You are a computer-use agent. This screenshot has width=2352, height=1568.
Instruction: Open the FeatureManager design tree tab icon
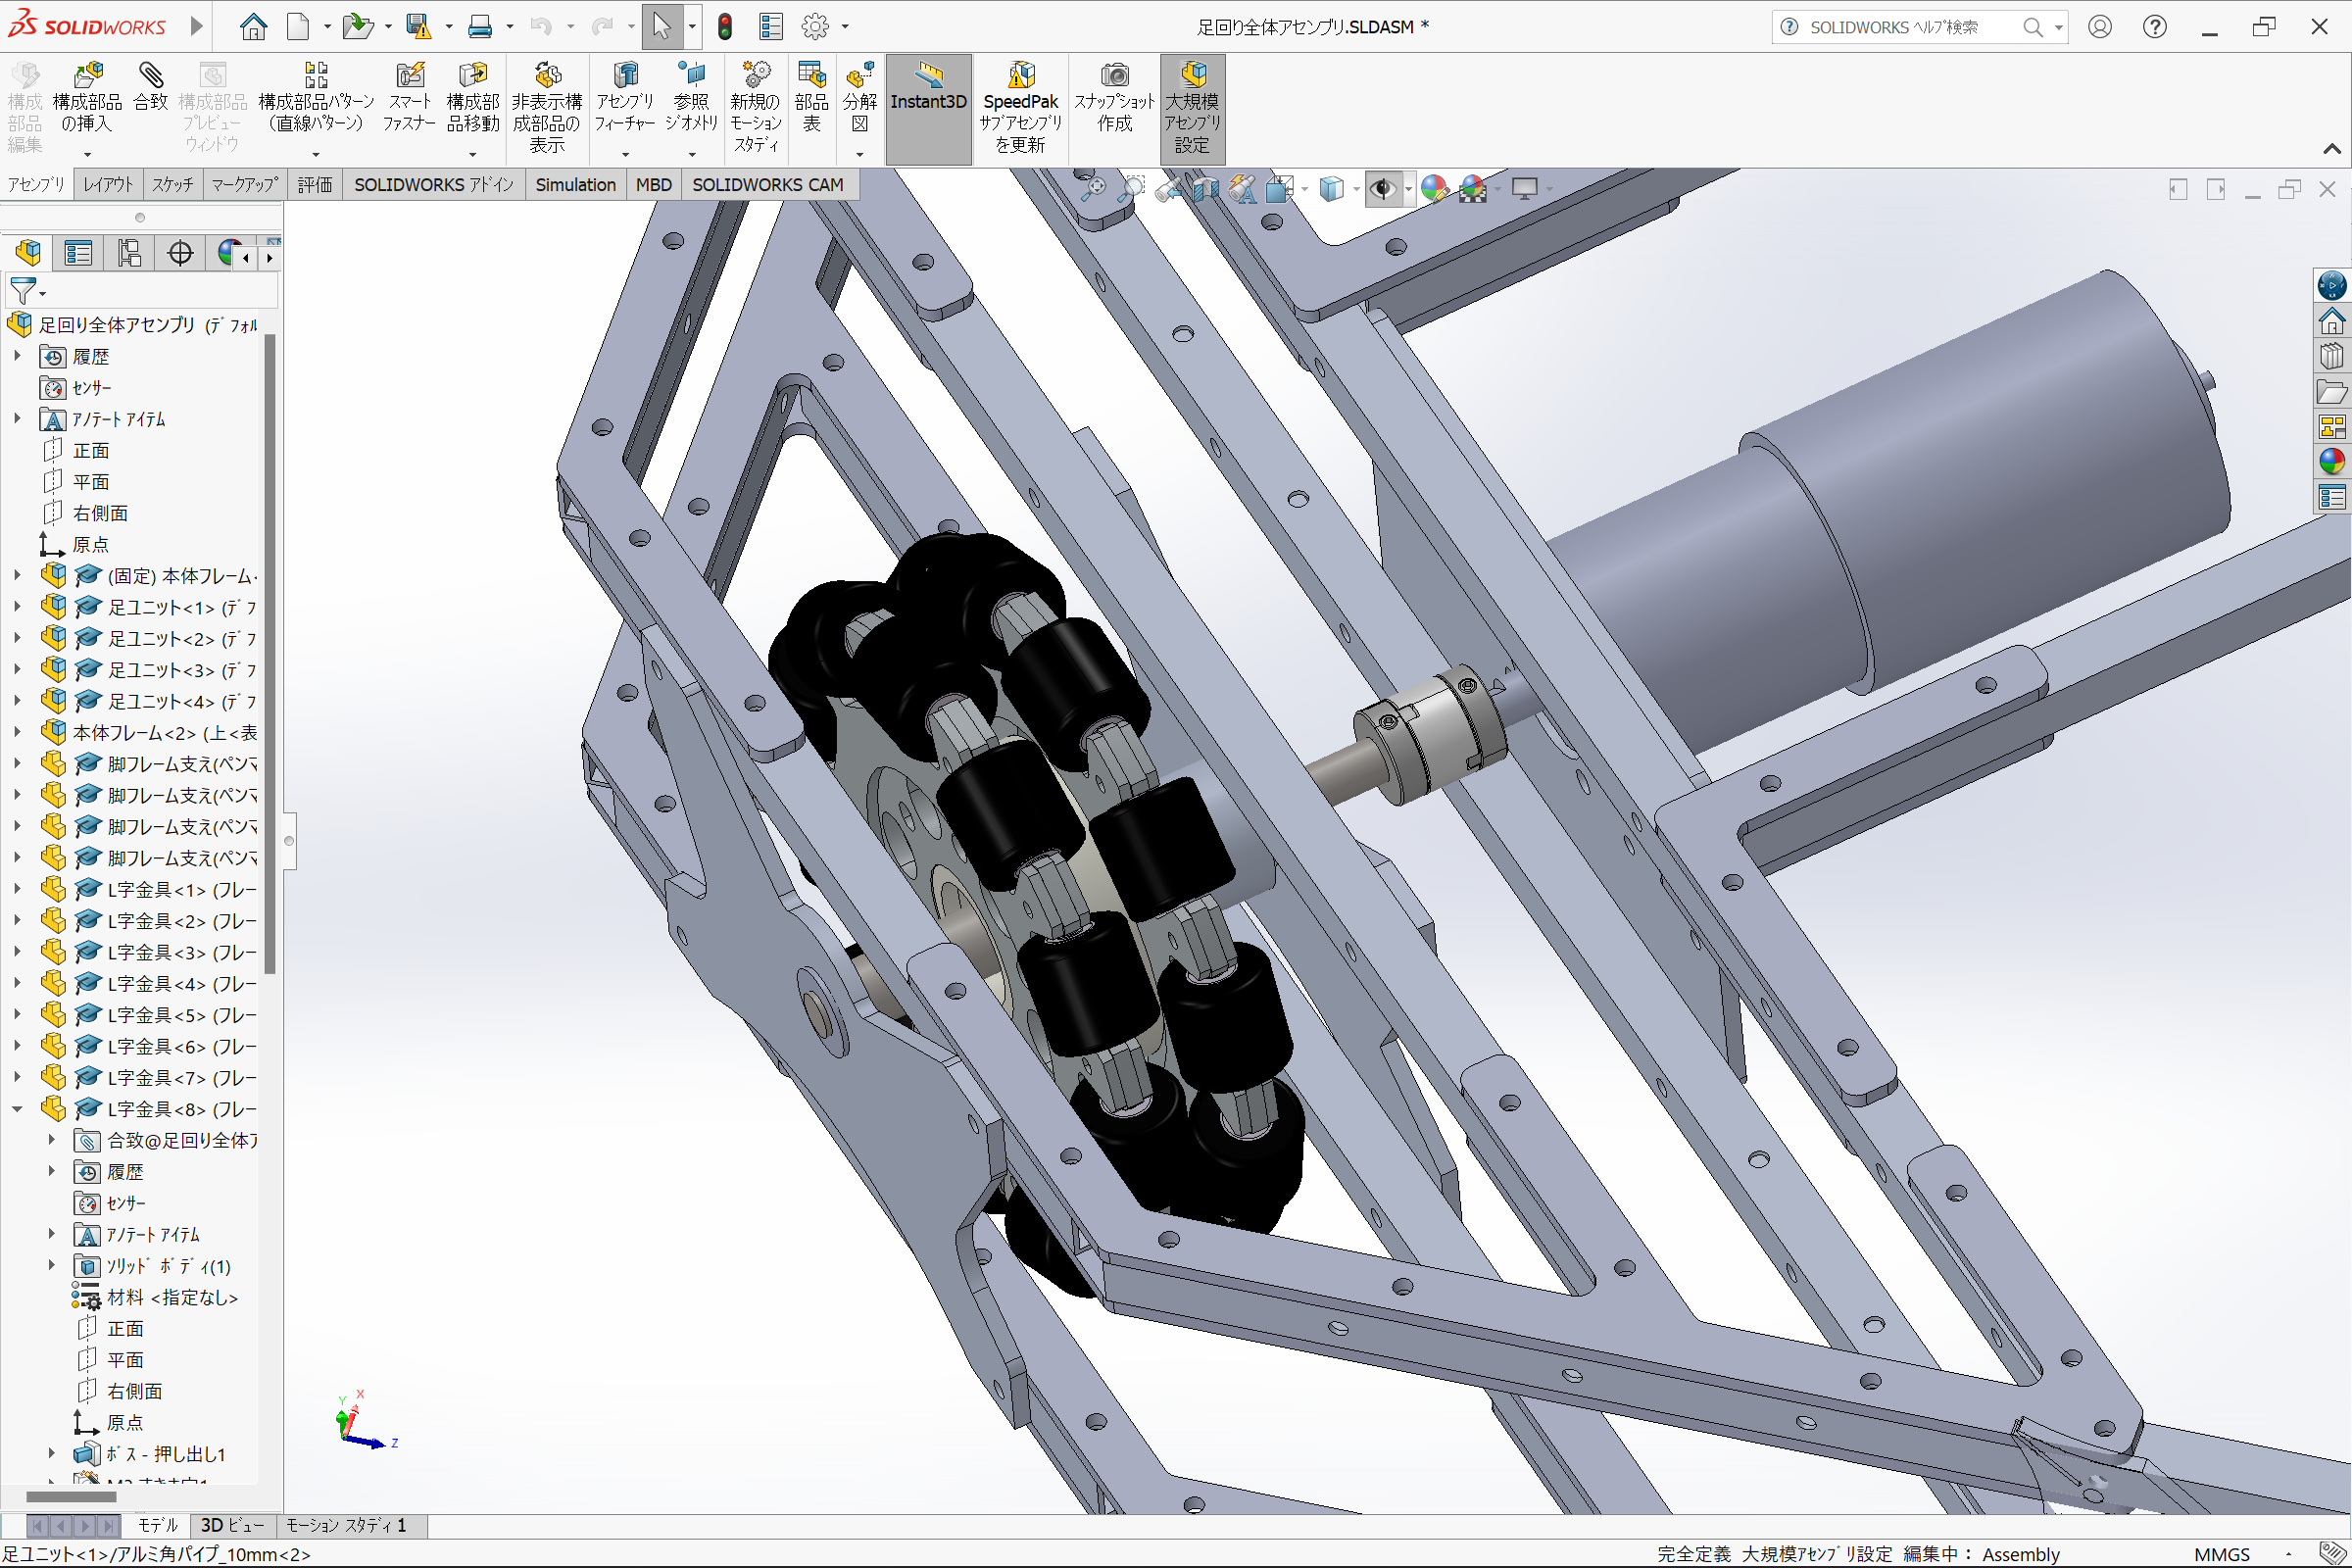pos(28,253)
